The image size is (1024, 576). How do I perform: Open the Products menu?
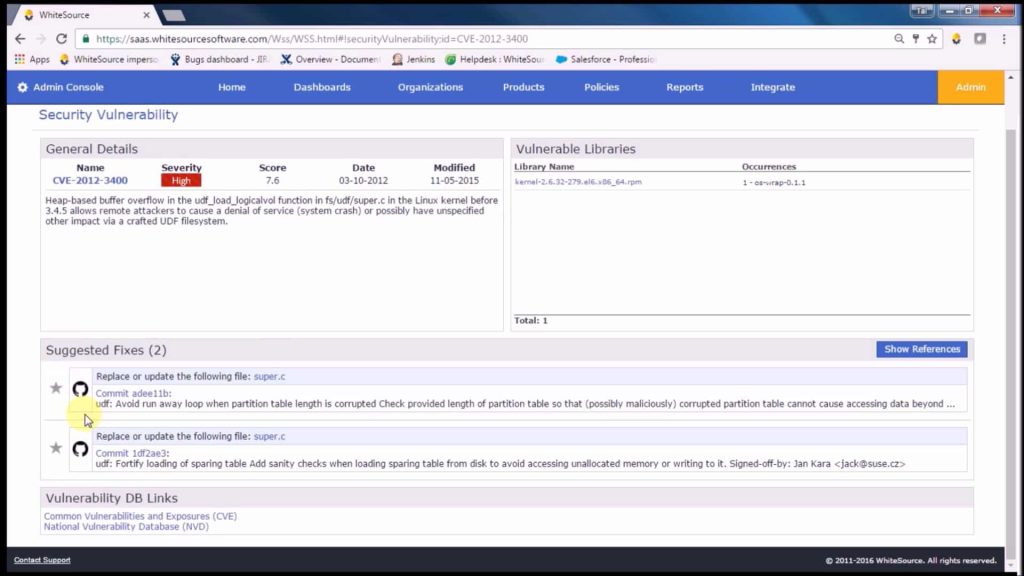(x=524, y=88)
